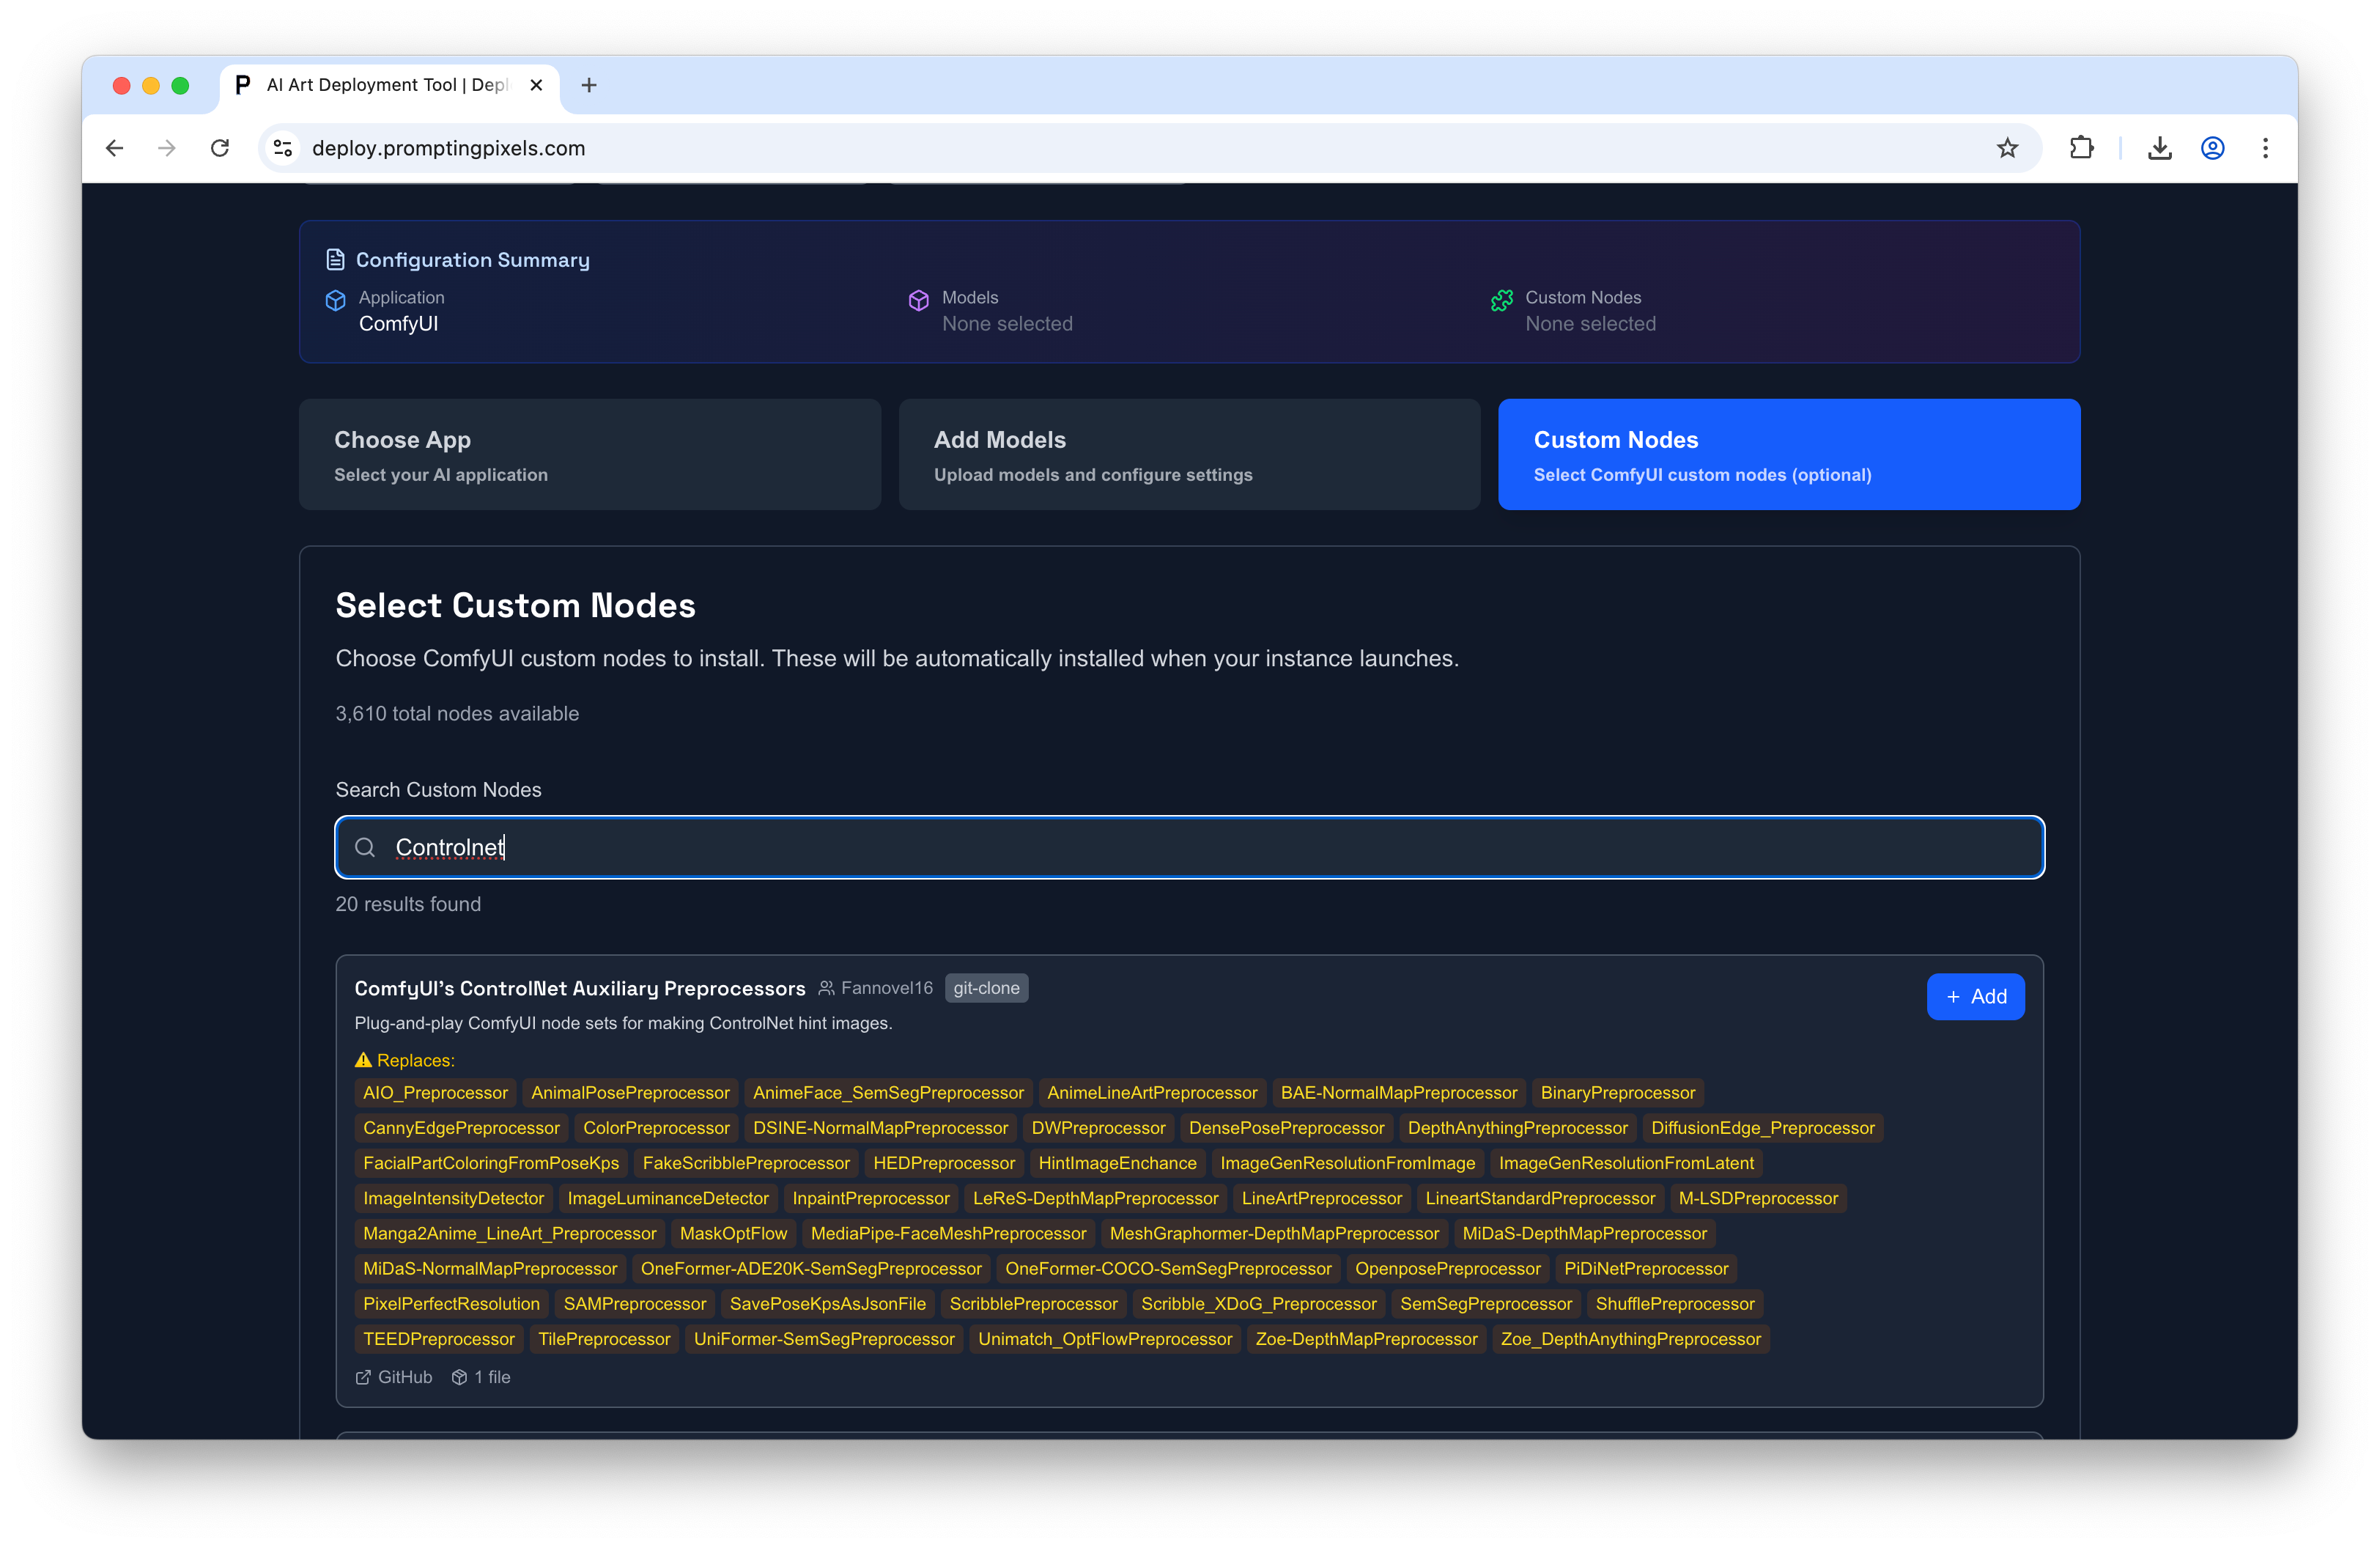Select the Custom Nodes step
The width and height of the screenshot is (2380, 1548).
1789,454
